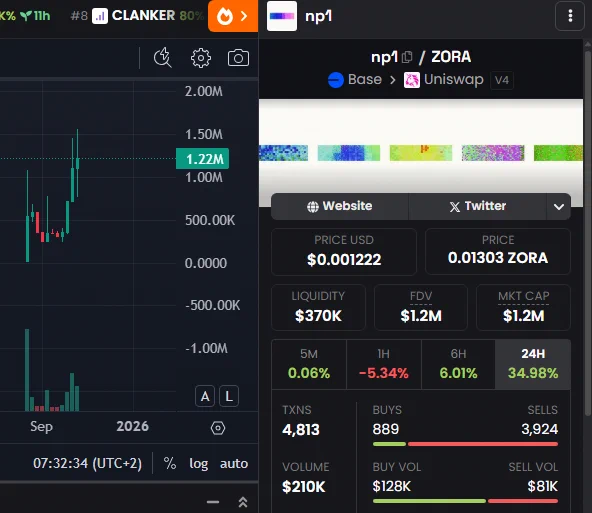Viewport: 592px width, 513px height.
Task: Click the Uniswap DEX link
Action: tap(444, 80)
